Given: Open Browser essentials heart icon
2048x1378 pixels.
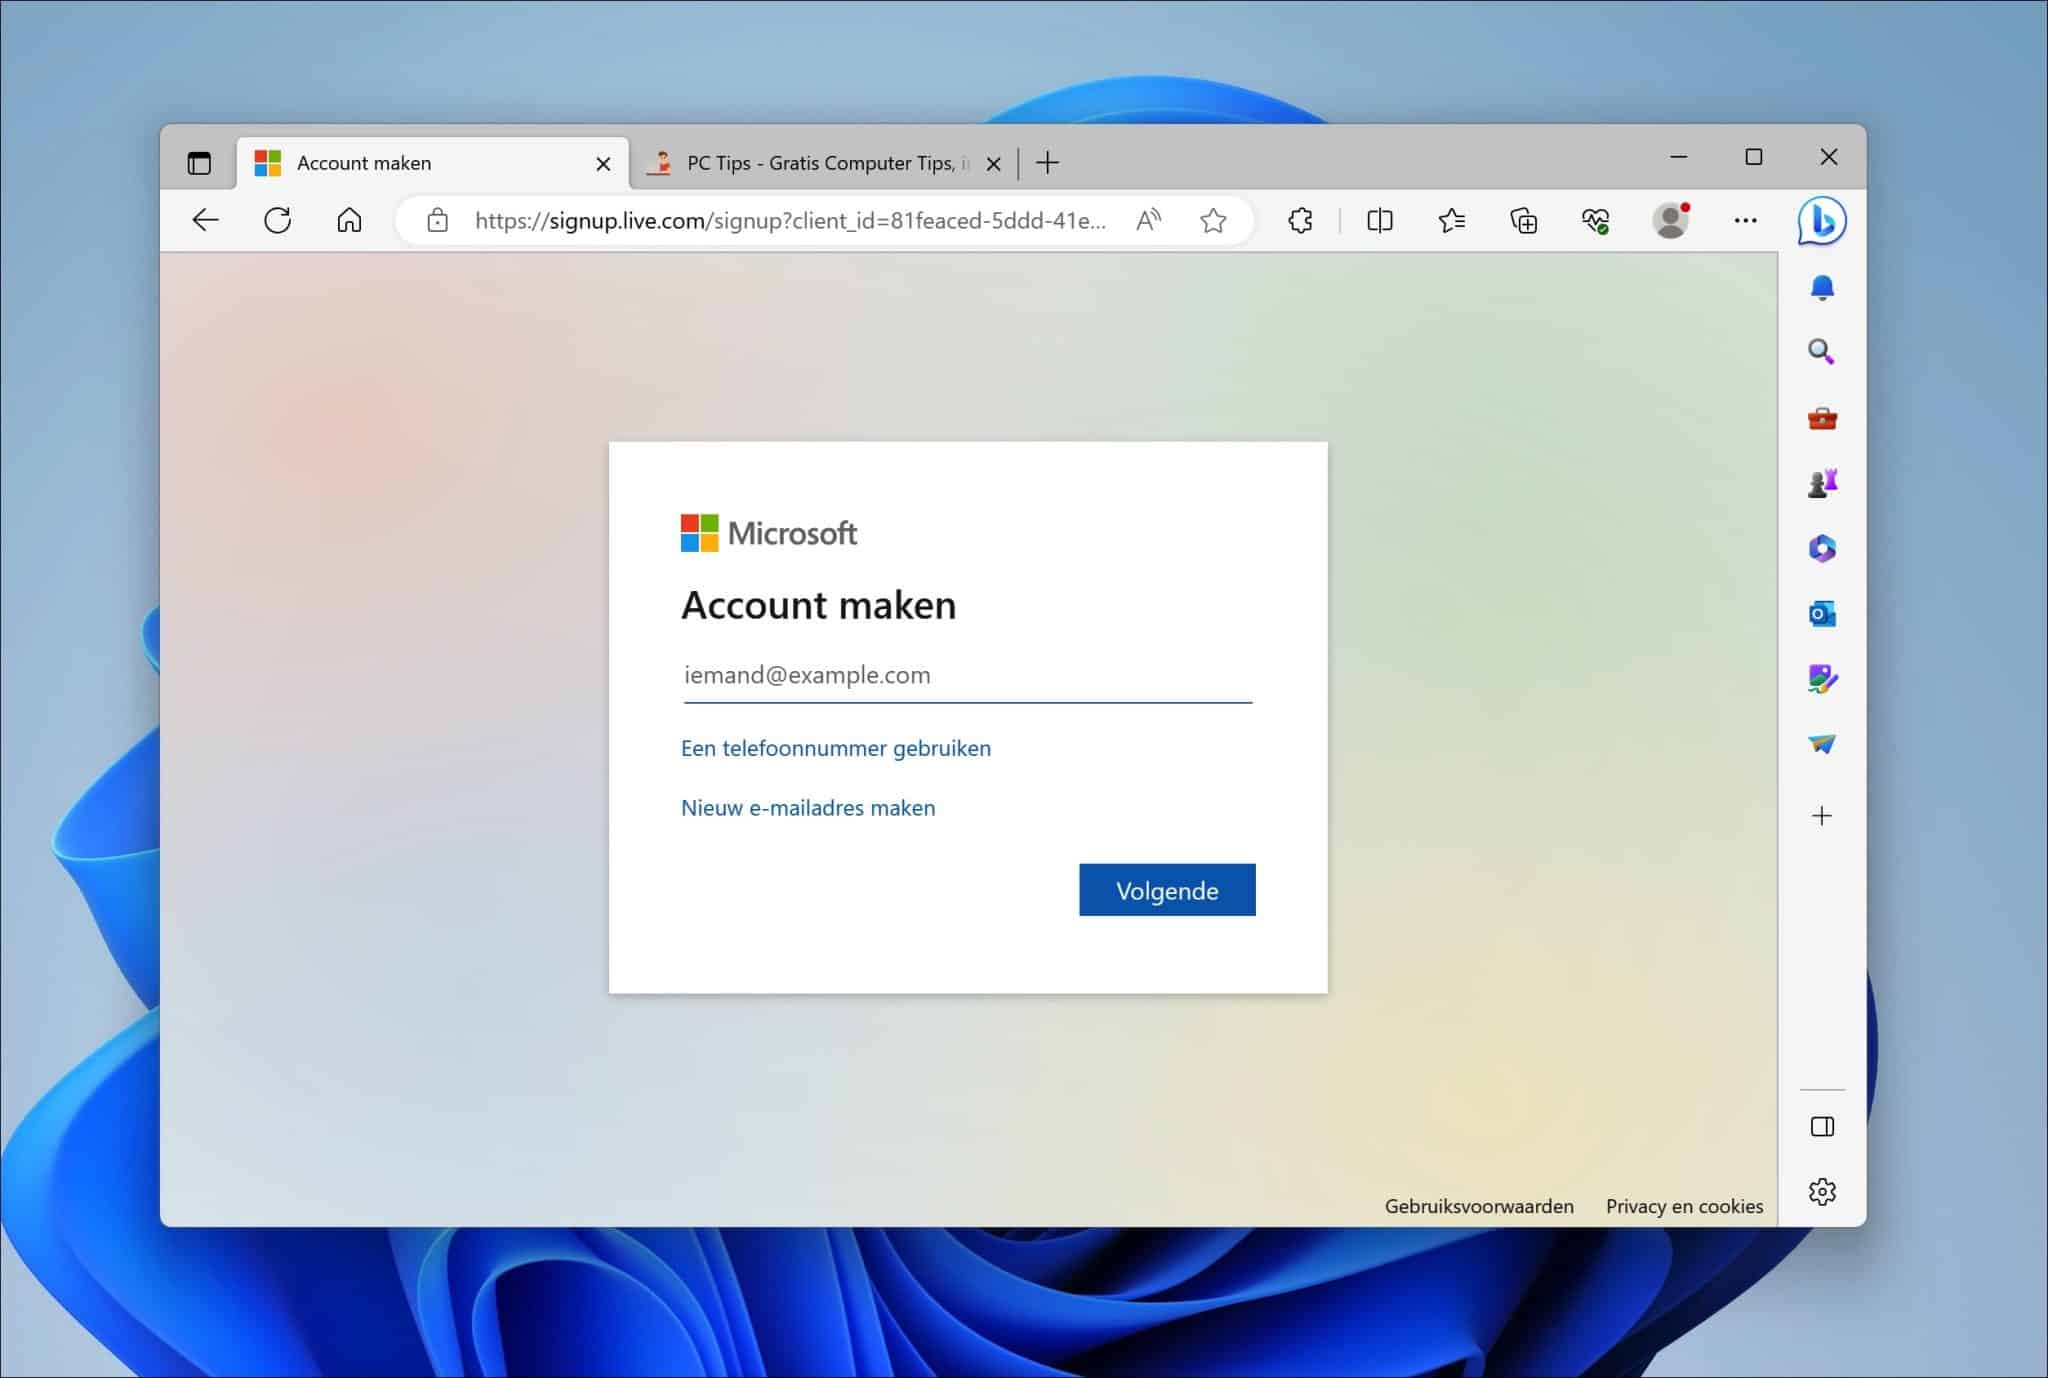Looking at the screenshot, I should (x=1595, y=220).
